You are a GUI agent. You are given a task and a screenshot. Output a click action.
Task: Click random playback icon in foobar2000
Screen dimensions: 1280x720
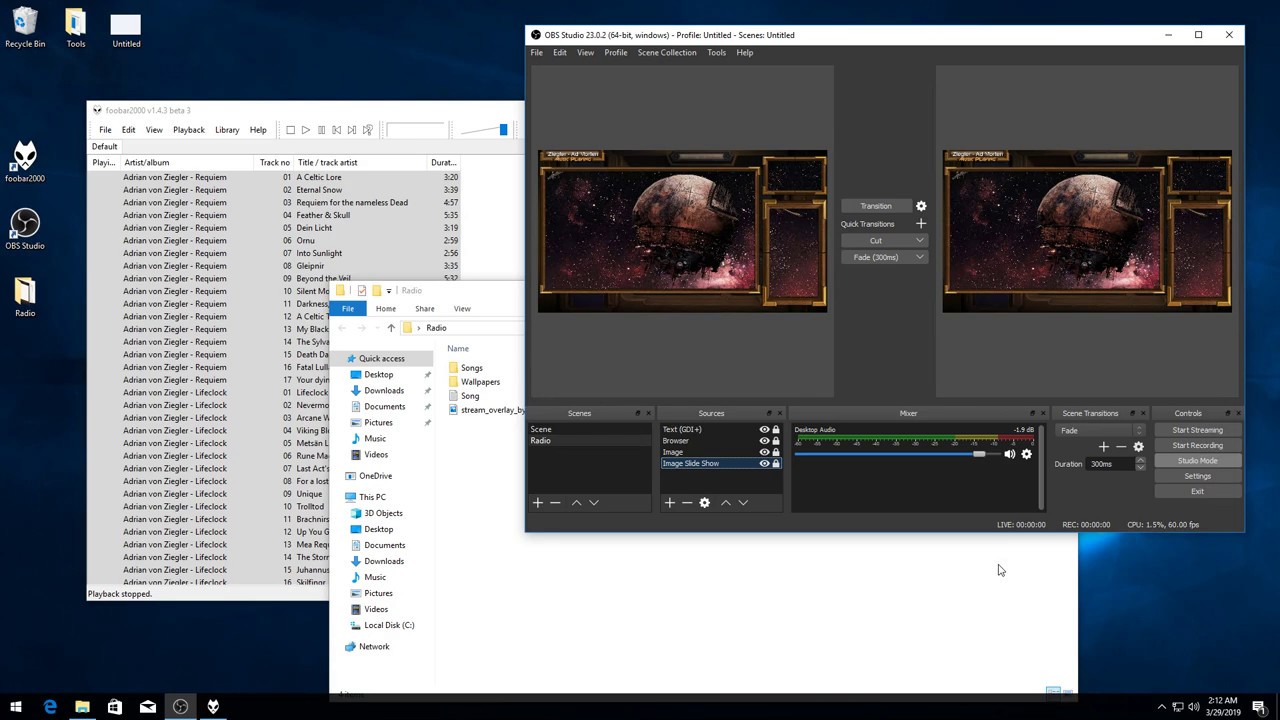[368, 130]
